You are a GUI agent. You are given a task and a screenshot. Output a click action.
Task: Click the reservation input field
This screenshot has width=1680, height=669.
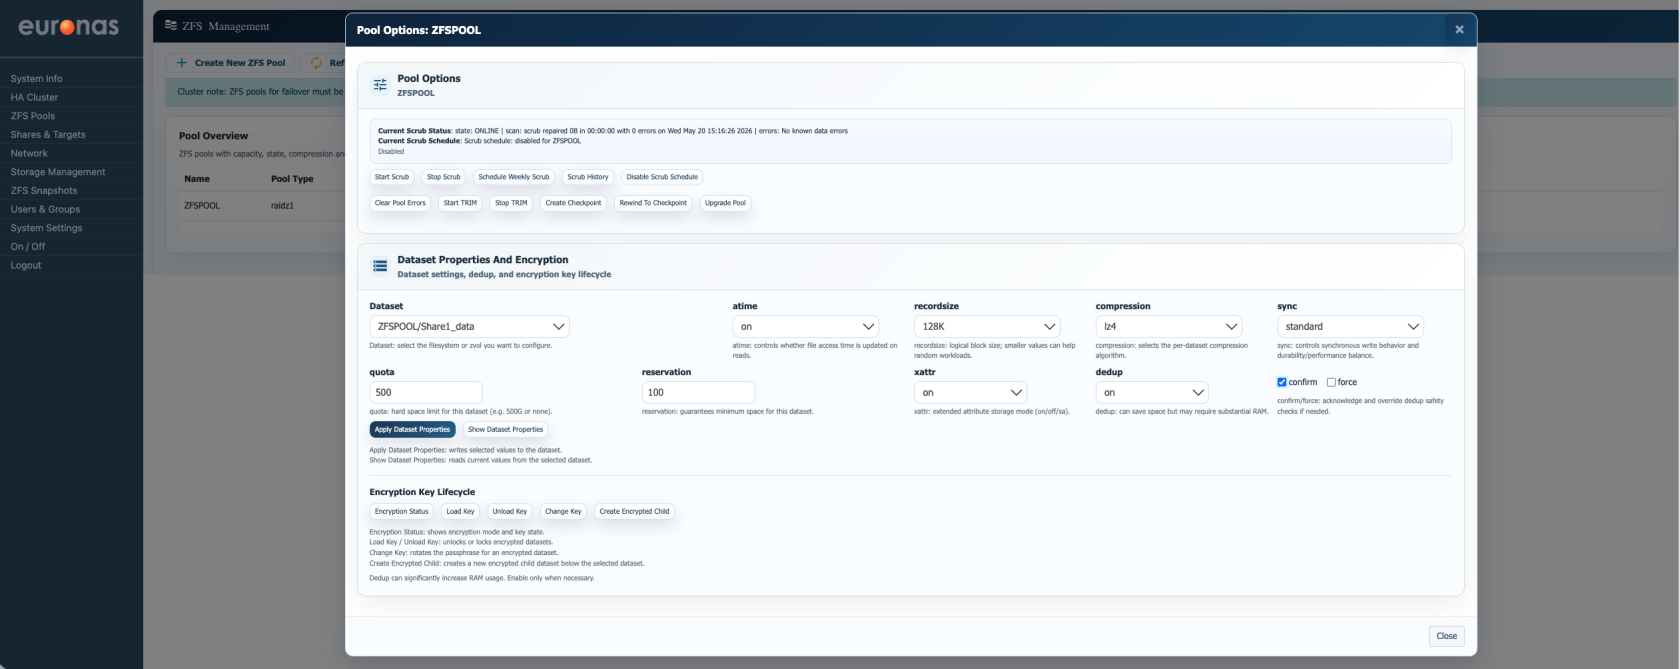698,392
